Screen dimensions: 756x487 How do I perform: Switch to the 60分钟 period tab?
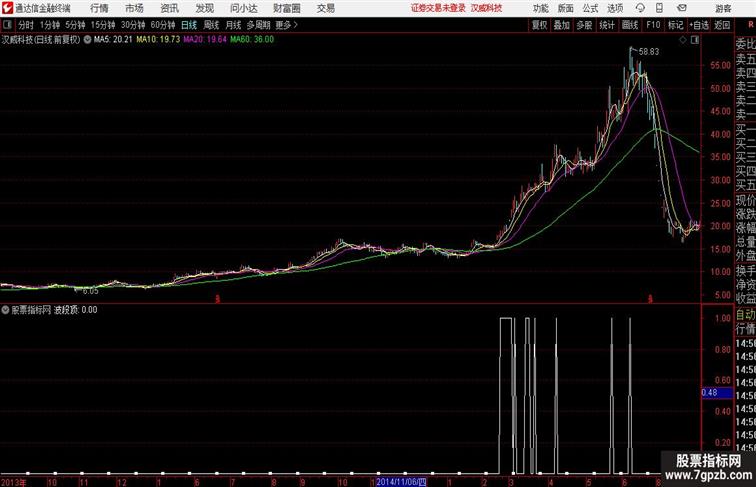(x=163, y=25)
